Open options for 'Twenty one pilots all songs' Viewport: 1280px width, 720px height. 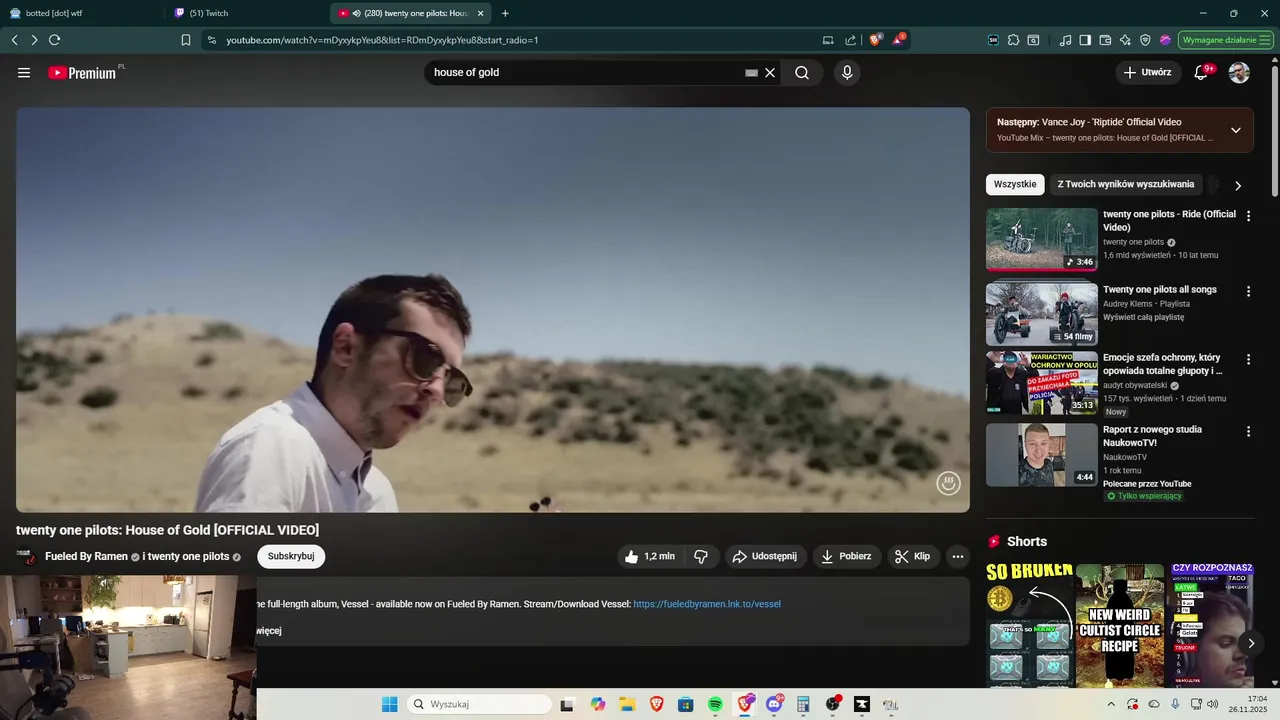(x=1248, y=291)
